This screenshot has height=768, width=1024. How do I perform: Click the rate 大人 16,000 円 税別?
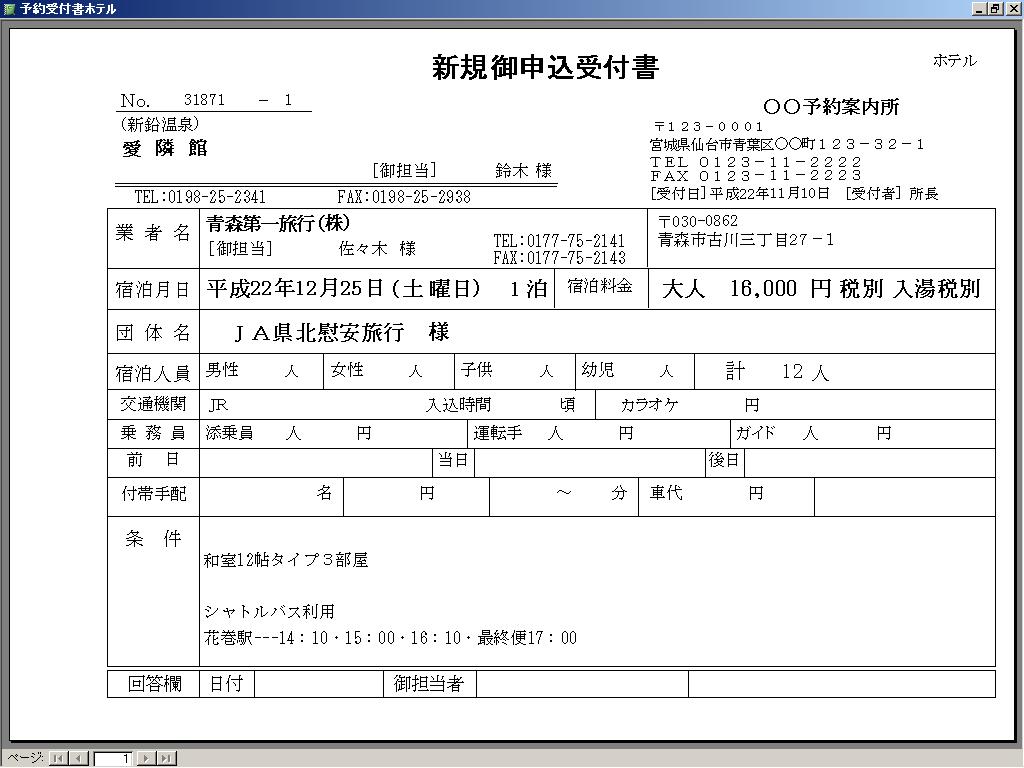773,289
